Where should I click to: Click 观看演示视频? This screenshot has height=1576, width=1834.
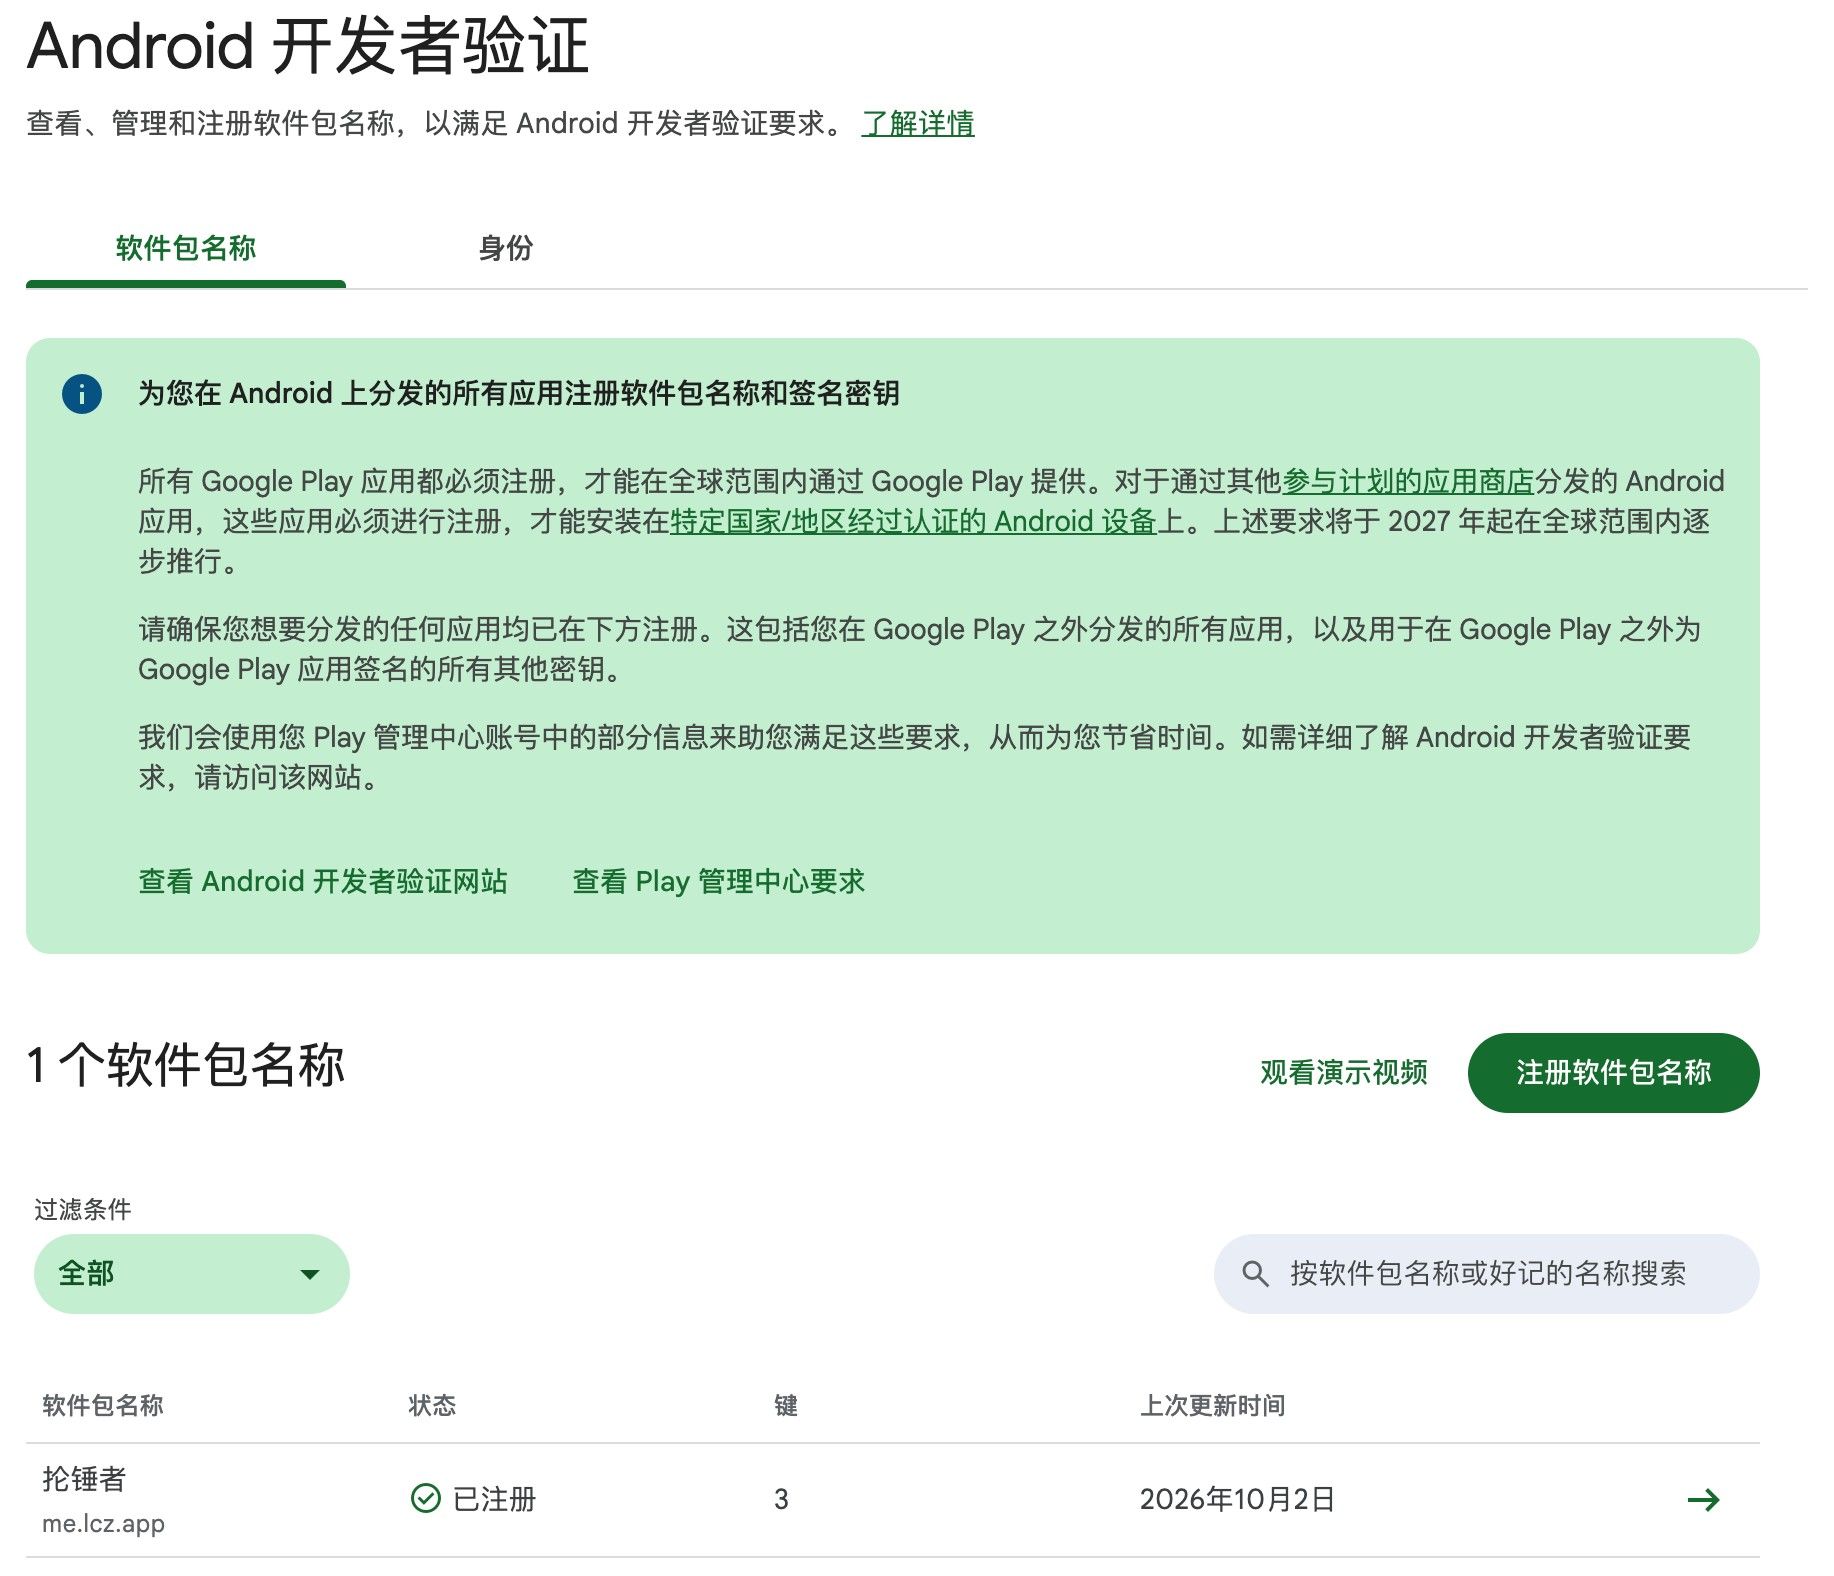pos(1344,1073)
